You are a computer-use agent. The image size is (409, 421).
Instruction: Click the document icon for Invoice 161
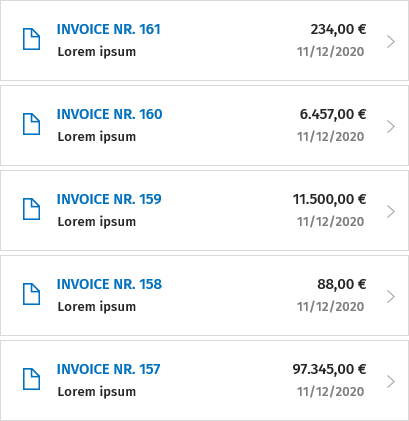click(x=31, y=39)
